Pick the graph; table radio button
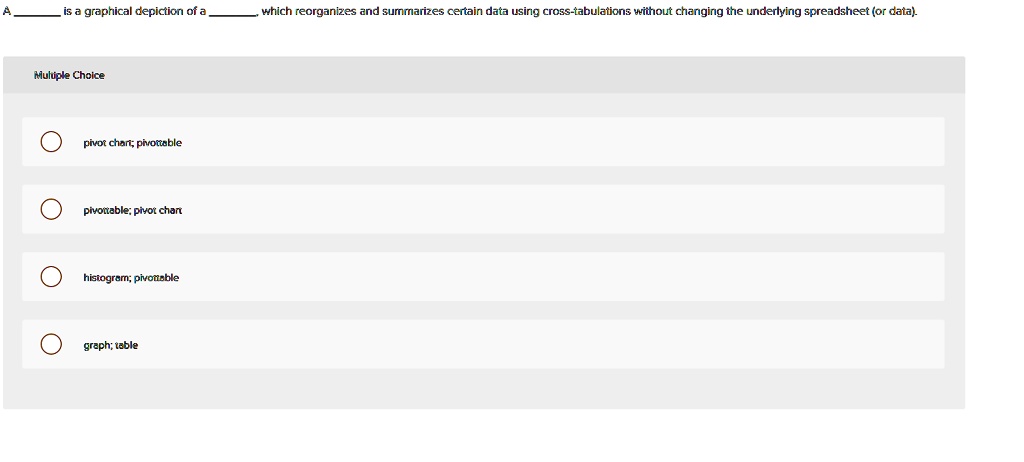 tap(51, 344)
